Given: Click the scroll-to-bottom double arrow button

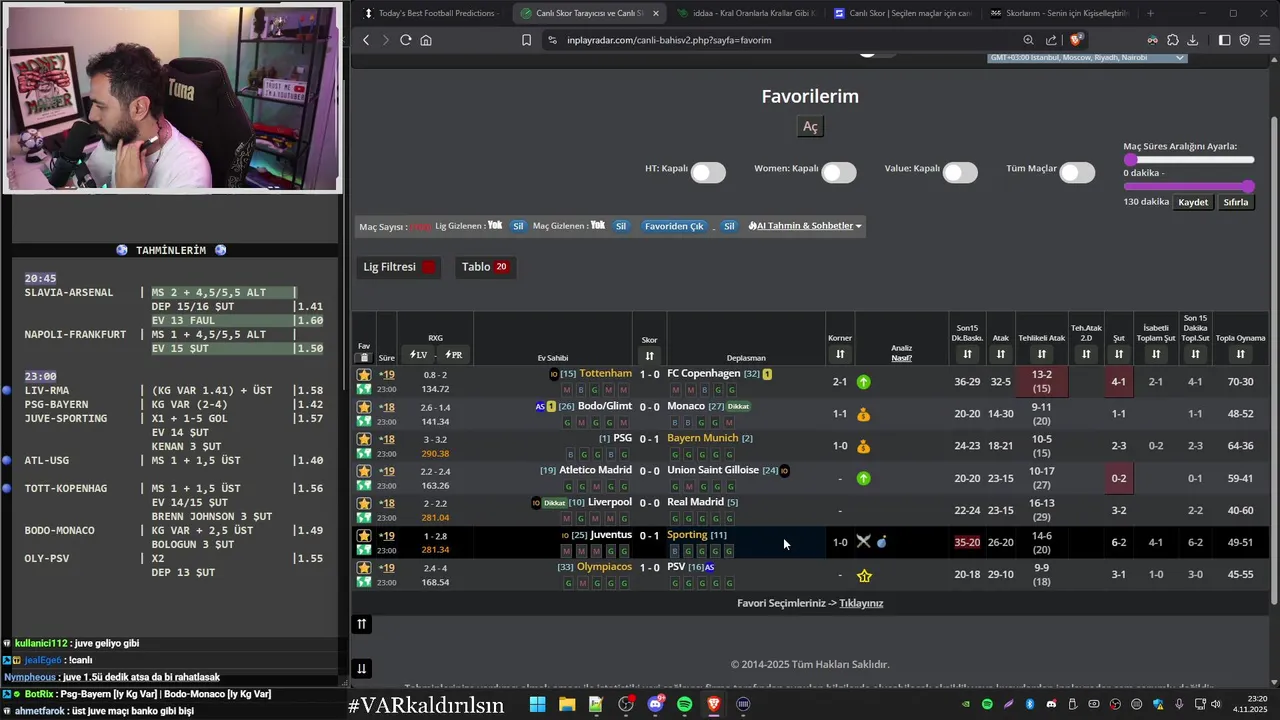Looking at the screenshot, I should [x=362, y=669].
